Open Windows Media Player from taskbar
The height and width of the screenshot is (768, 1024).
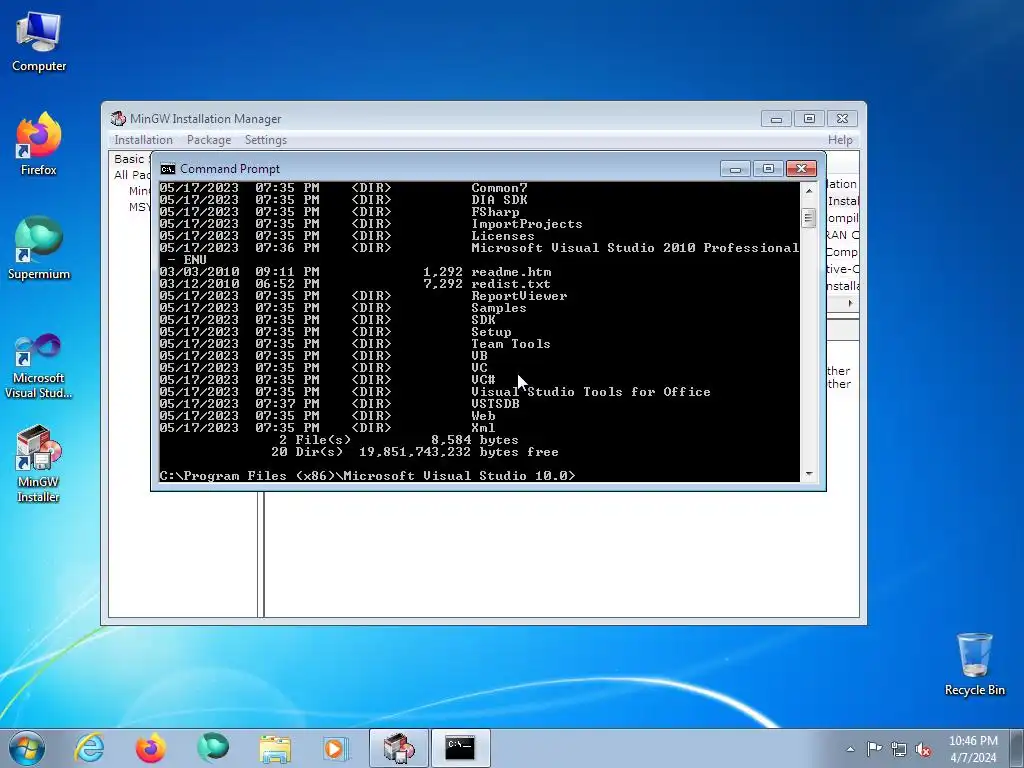(x=336, y=748)
